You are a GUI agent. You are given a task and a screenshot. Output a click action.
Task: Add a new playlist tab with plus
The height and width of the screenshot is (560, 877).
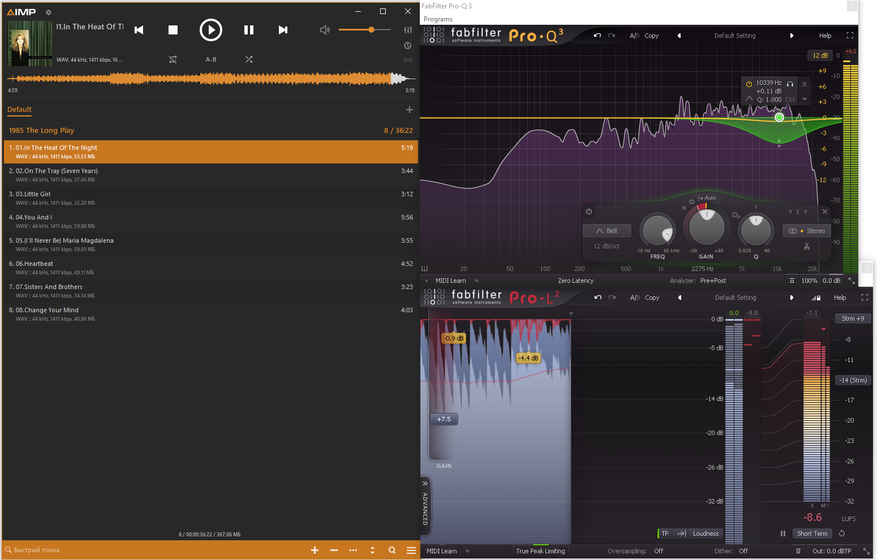click(x=409, y=110)
